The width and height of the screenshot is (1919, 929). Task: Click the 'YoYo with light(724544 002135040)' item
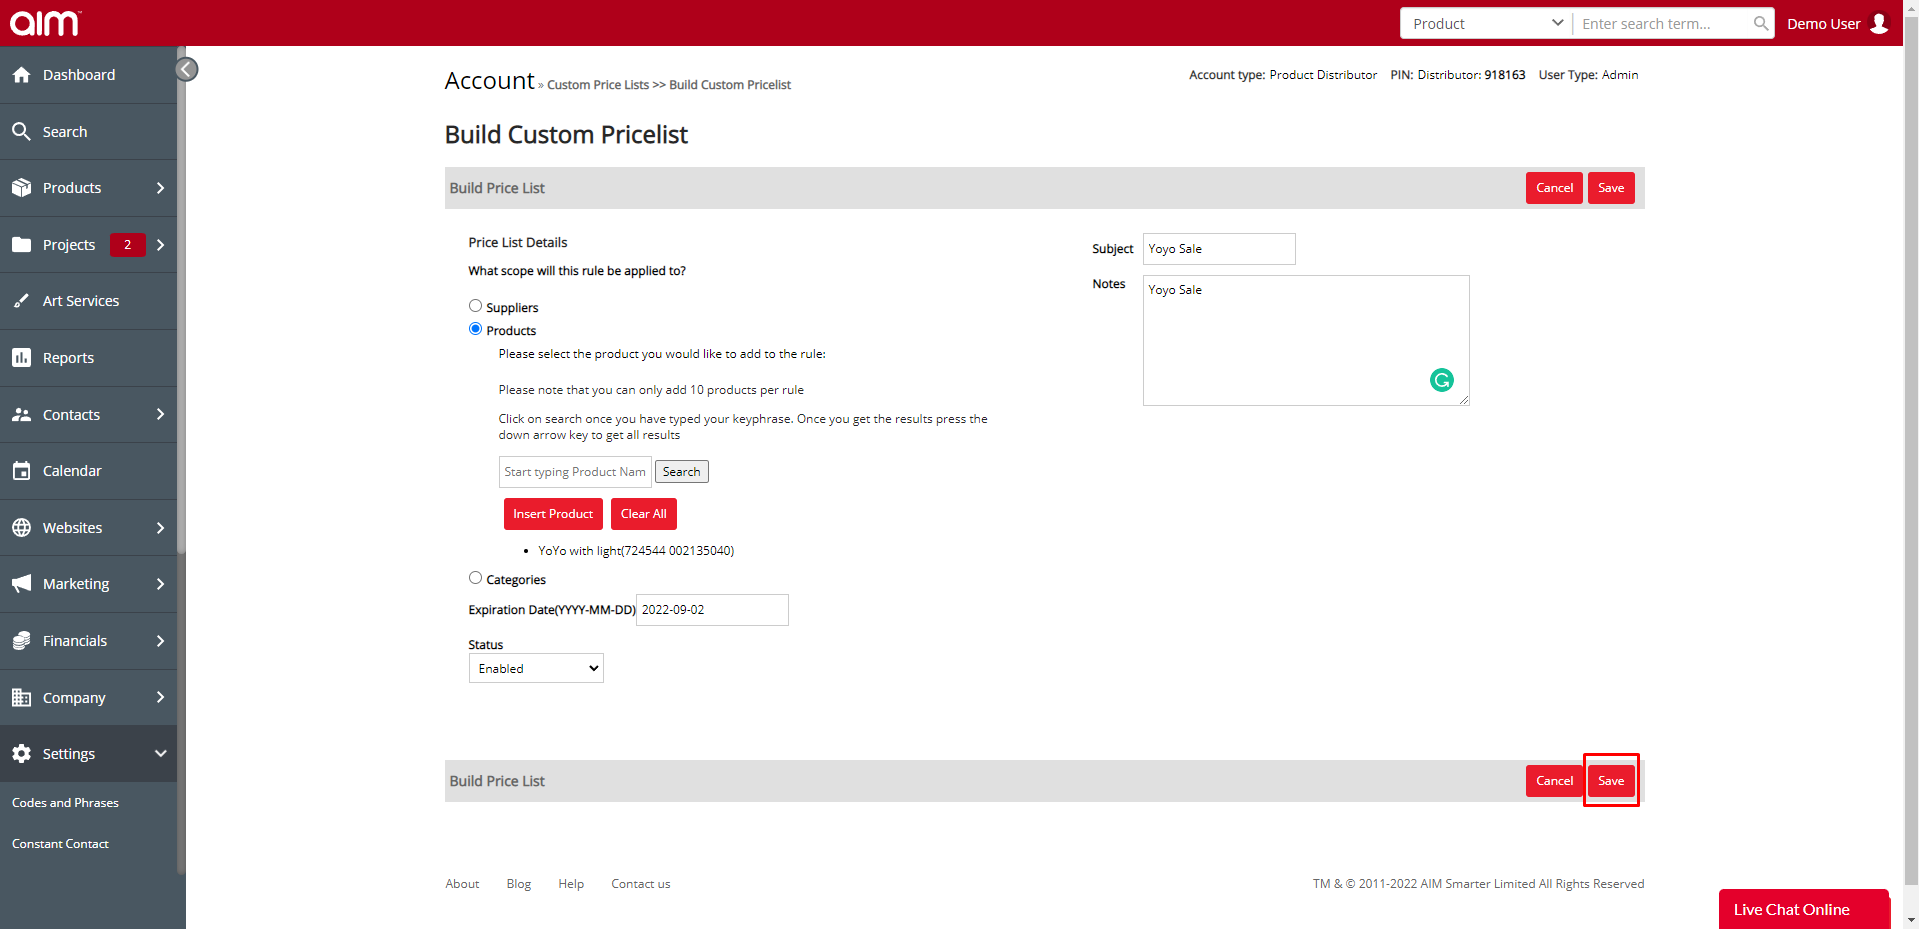tap(636, 551)
